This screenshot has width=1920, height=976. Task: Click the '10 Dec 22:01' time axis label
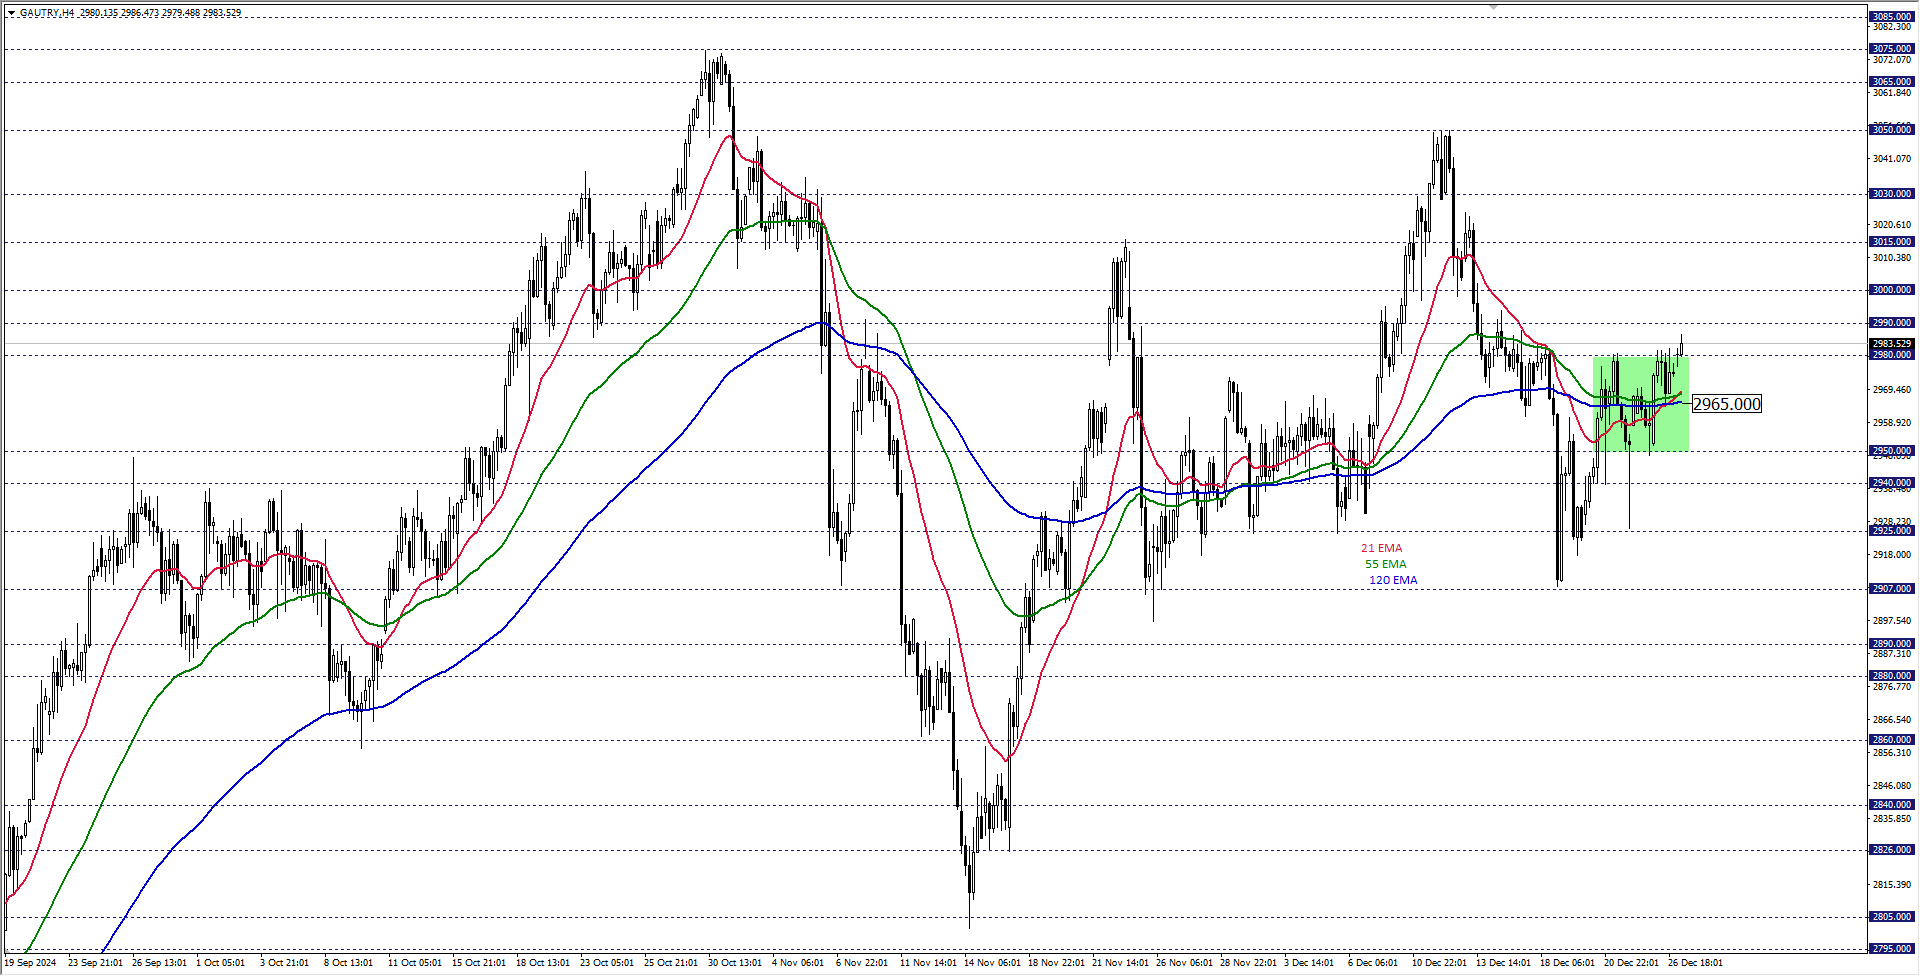[x=1440, y=963]
